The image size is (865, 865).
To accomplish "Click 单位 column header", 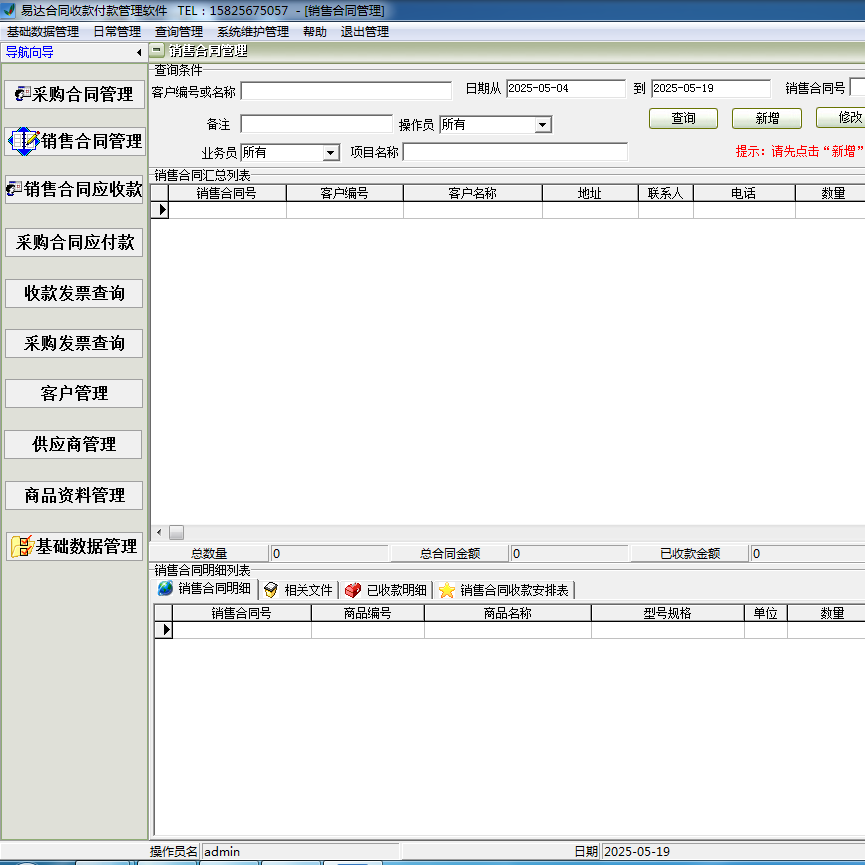I will point(766,613).
